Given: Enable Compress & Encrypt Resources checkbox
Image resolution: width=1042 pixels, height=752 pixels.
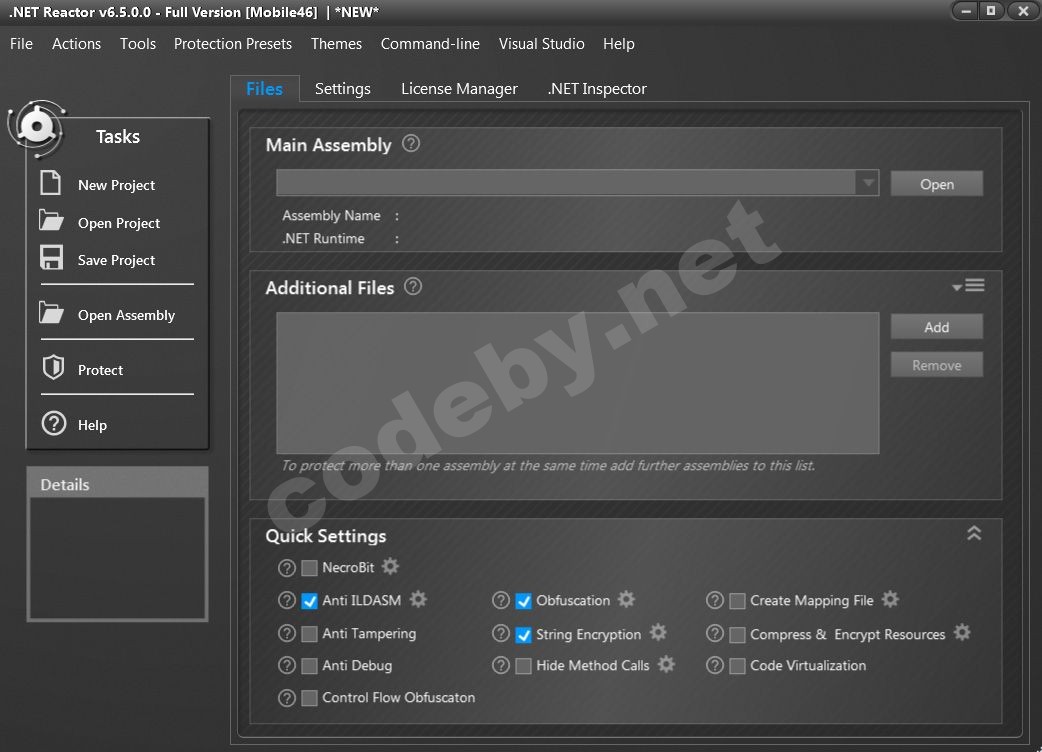Looking at the screenshot, I should (x=737, y=635).
